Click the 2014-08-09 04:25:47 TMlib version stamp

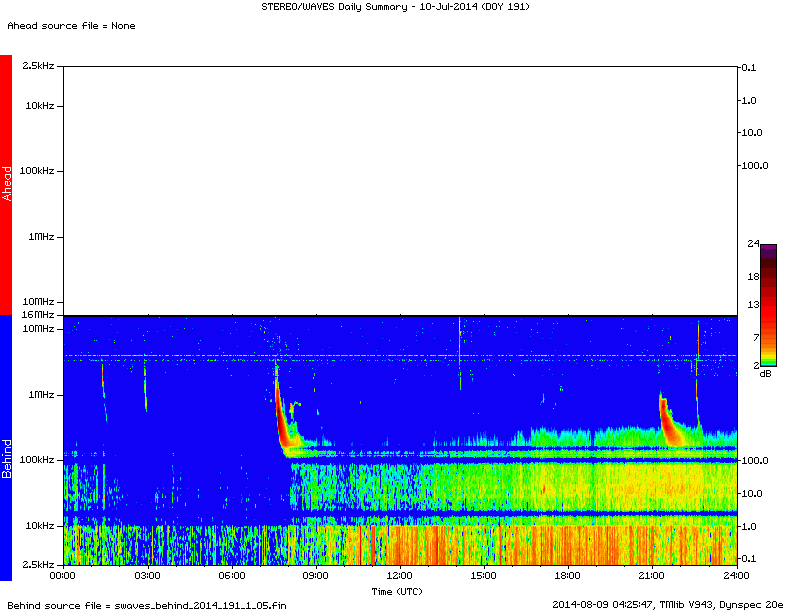pyautogui.click(x=668, y=604)
